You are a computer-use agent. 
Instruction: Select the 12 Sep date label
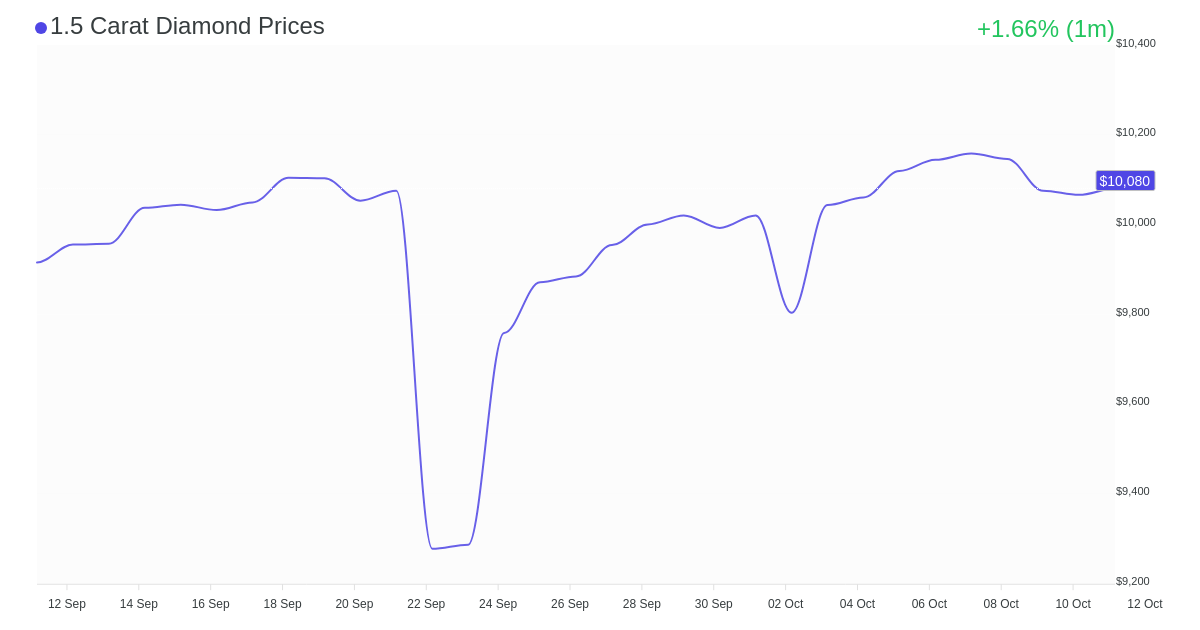67,604
